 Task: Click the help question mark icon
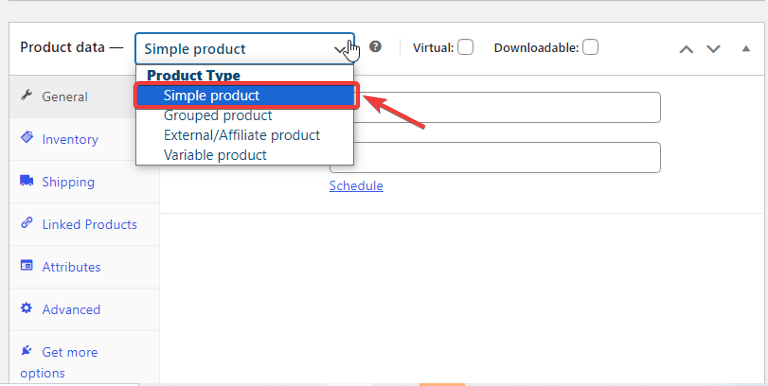click(x=375, y=47)
